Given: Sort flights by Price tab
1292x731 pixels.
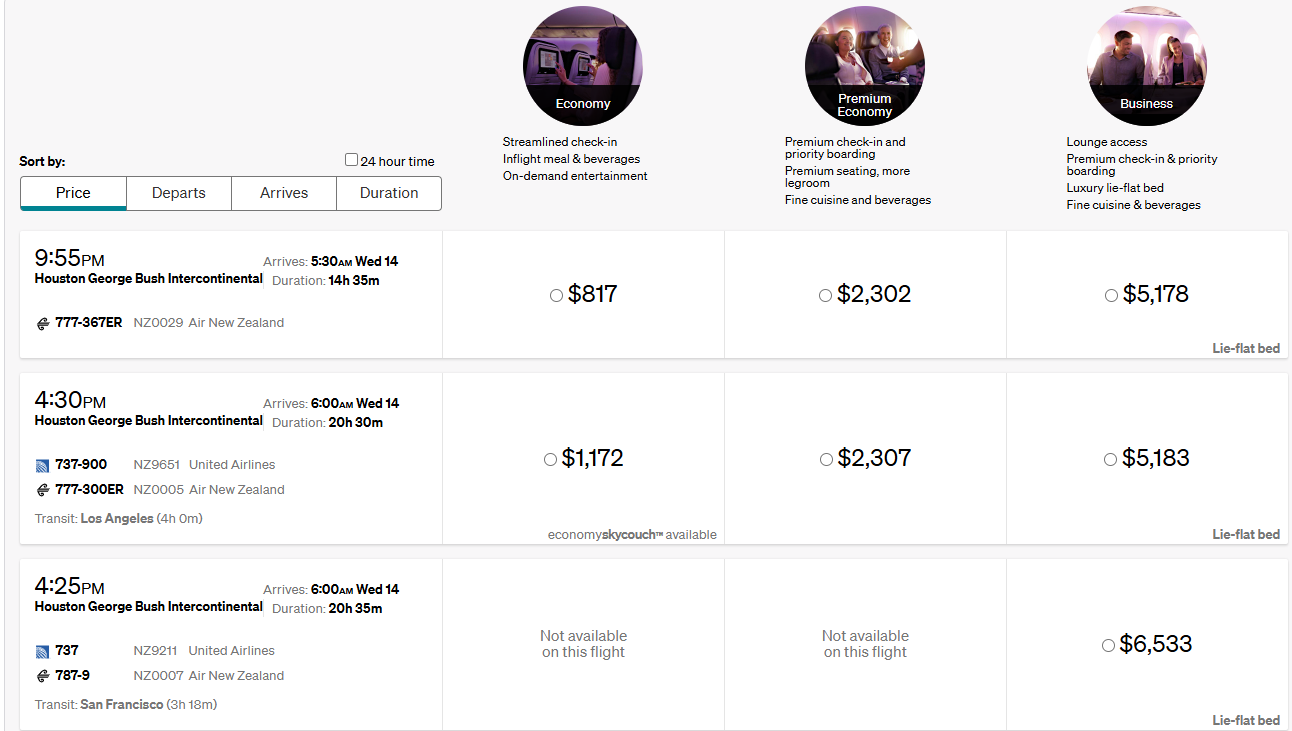Looking at the screenshot, I should click(x=73, y=193).
